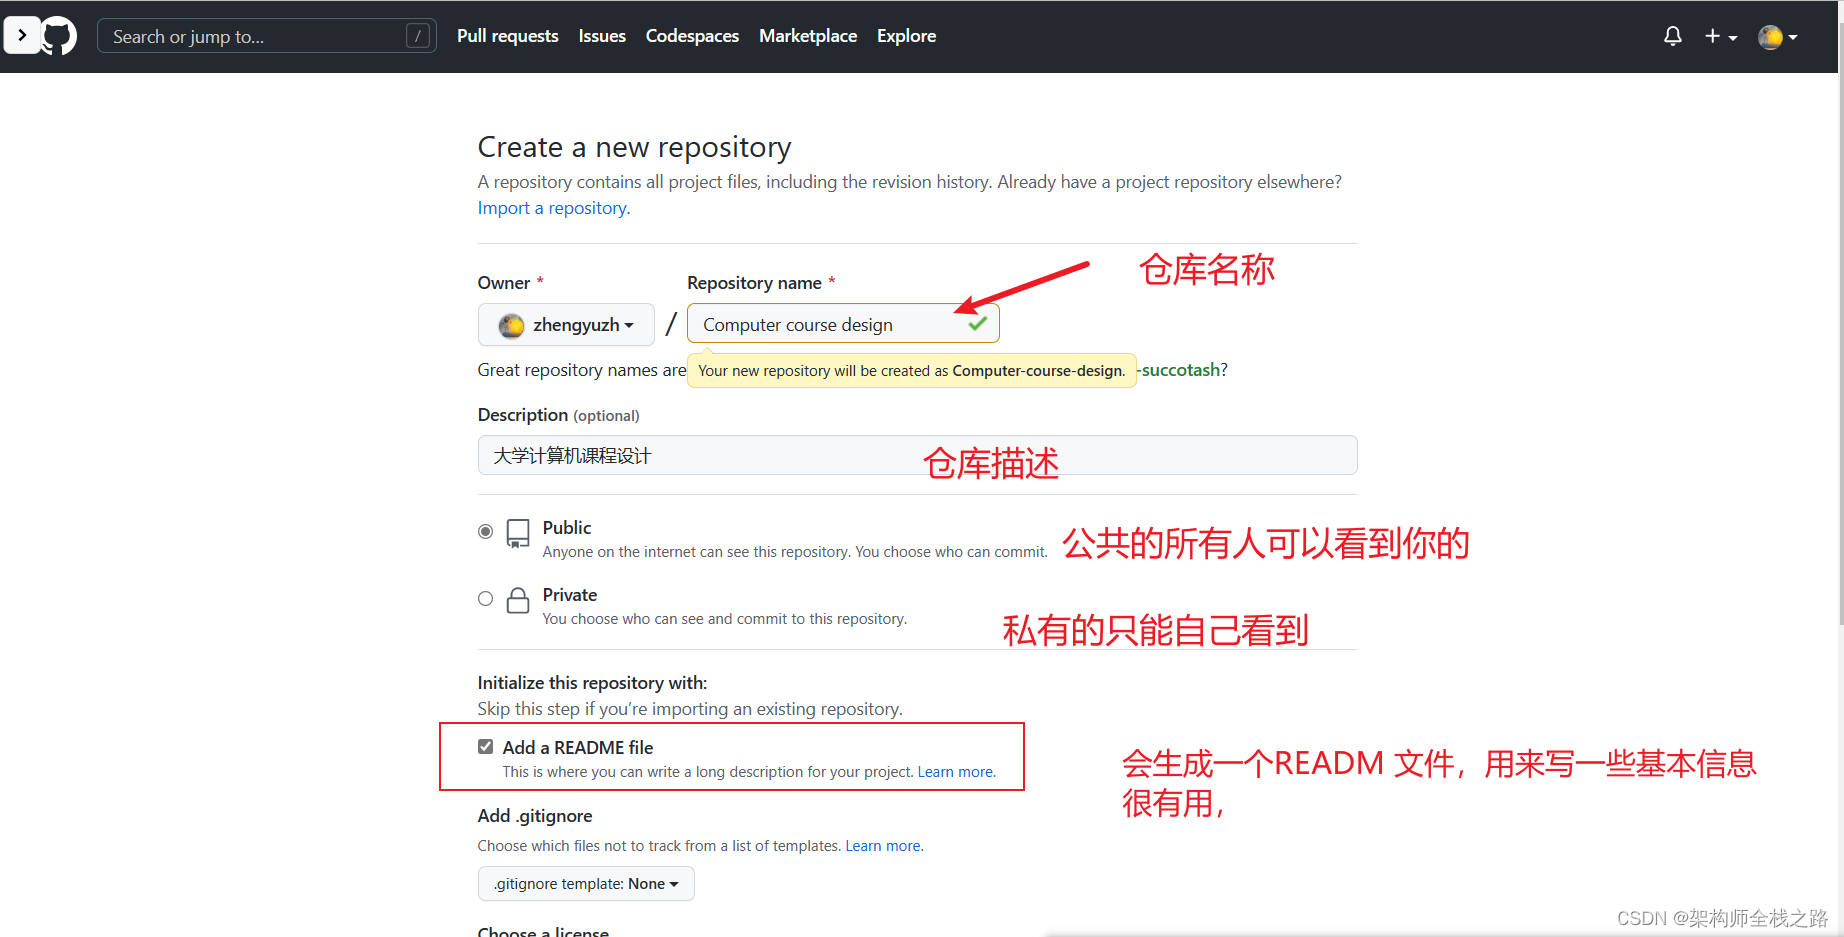1844x937 pixels.
Task: Click the Import a repository link
Action: point(552,208)
